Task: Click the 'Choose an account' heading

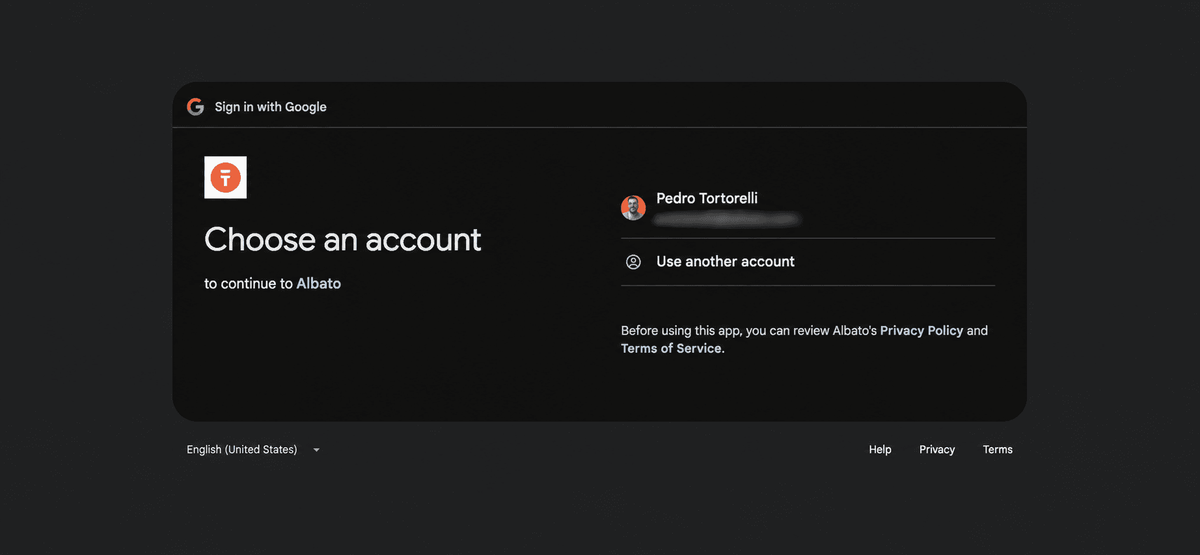Action: point(343,239)
